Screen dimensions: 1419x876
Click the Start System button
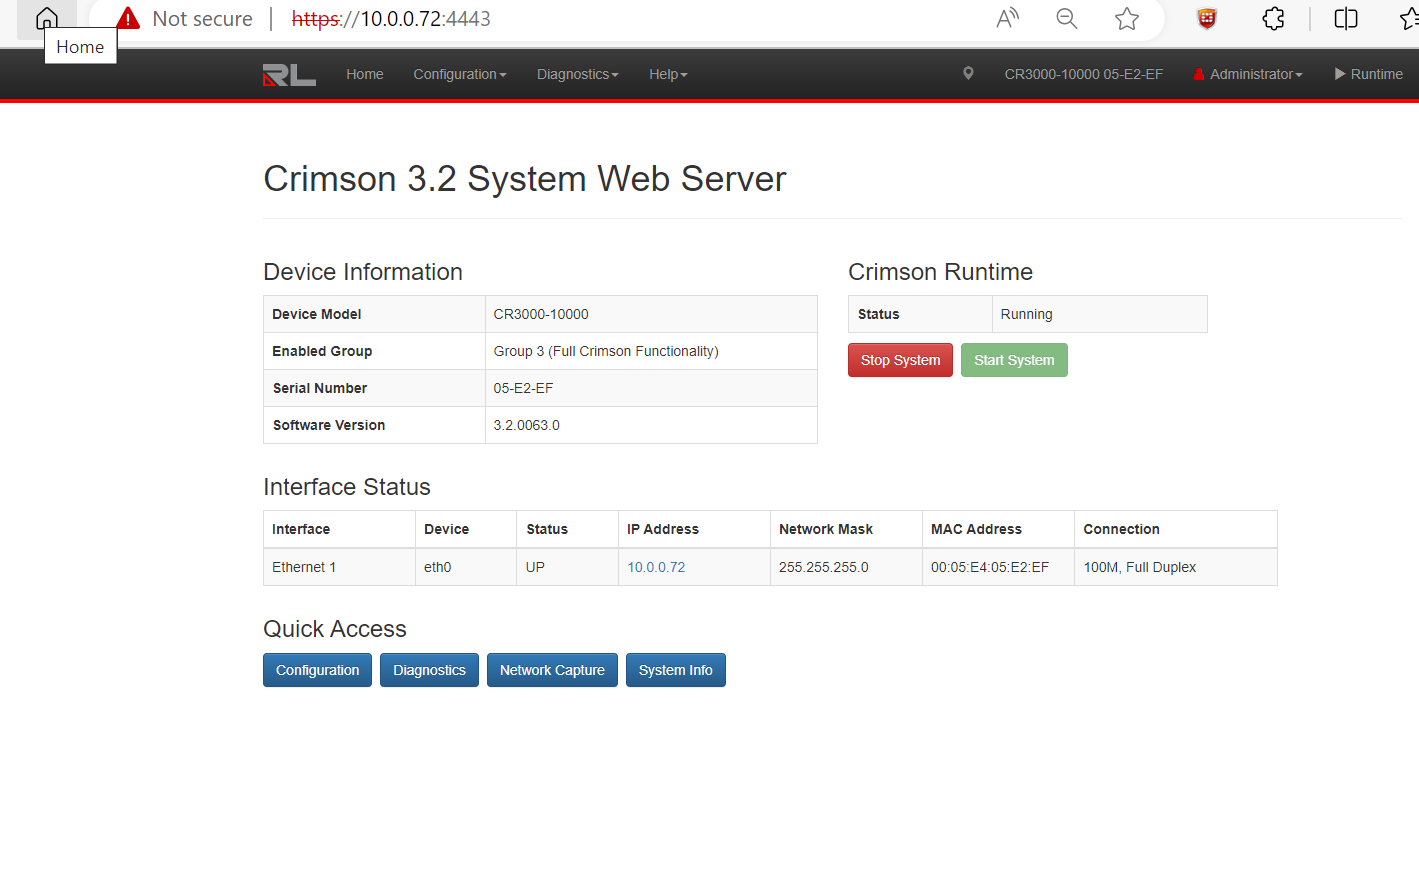point(1014,360)
